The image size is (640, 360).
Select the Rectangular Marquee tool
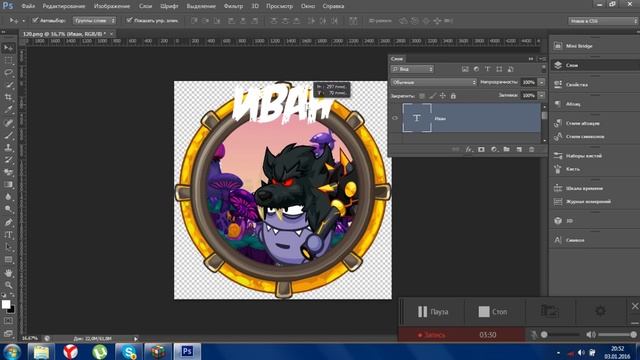click(8, 60)
